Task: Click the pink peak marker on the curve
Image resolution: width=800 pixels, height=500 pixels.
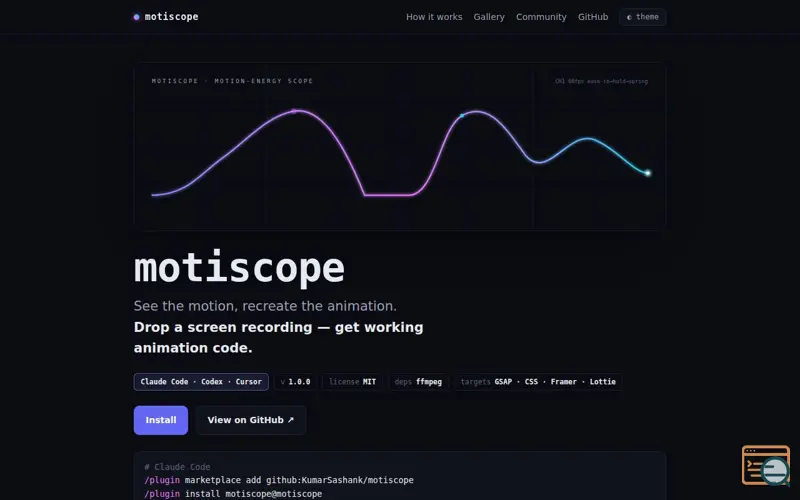Action: (x=294, y=110)
